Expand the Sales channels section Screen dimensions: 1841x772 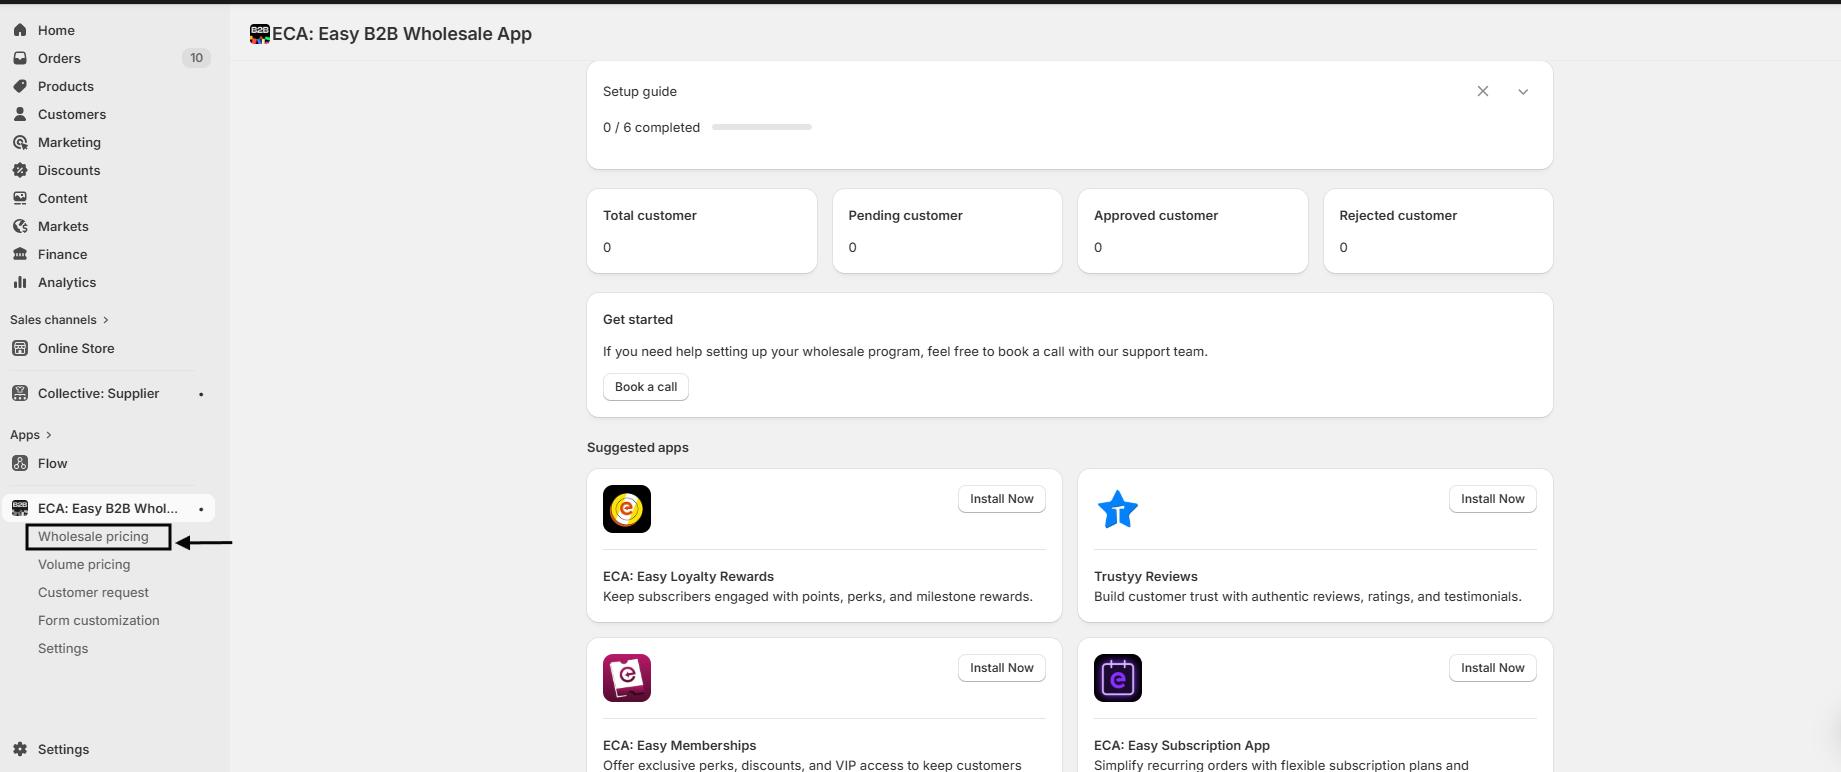point(105,320)
